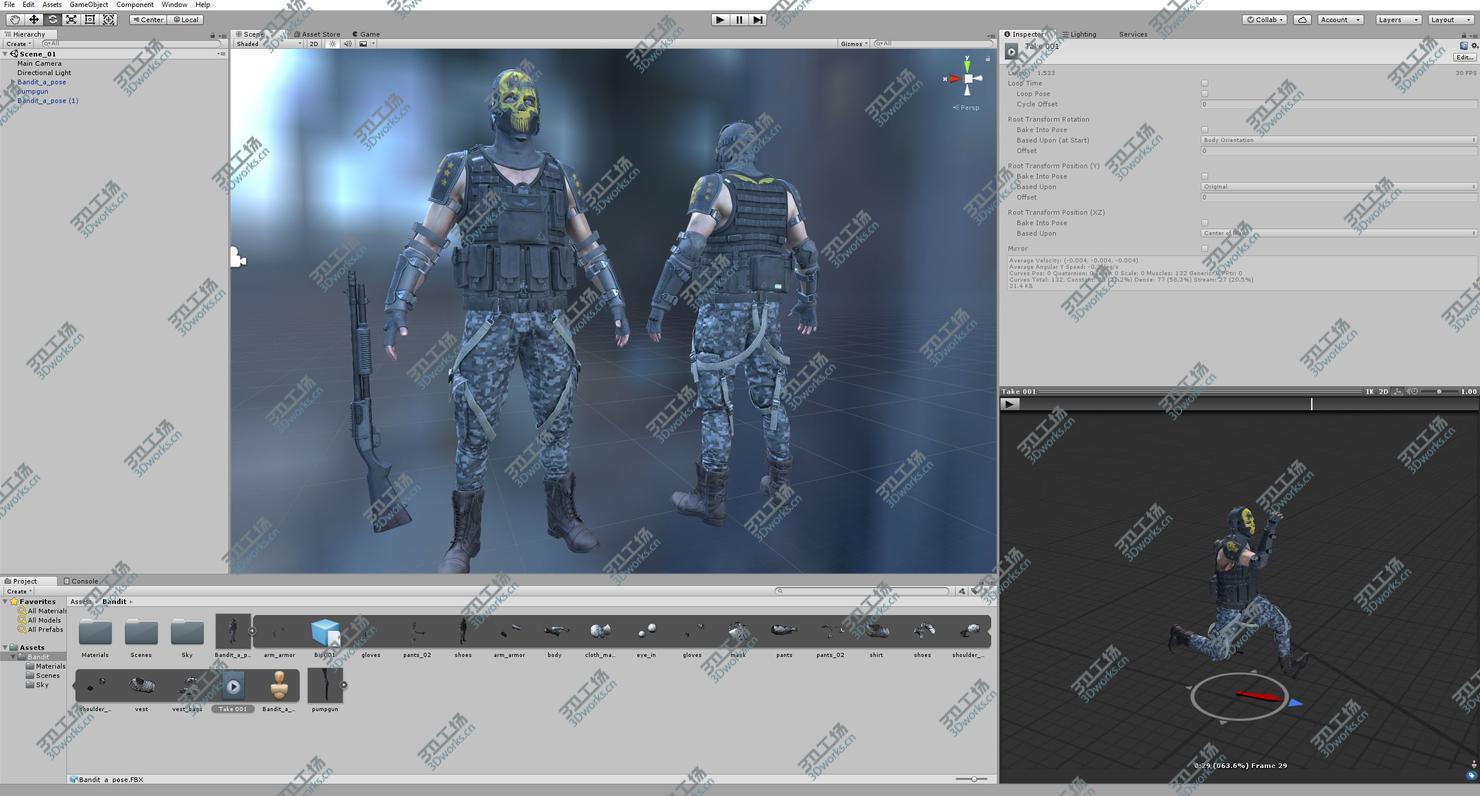Image resolution: width=1480 pixels, height=796 pixels.
Task: Select the pumpgun model asset
Action: coord(325,691)
